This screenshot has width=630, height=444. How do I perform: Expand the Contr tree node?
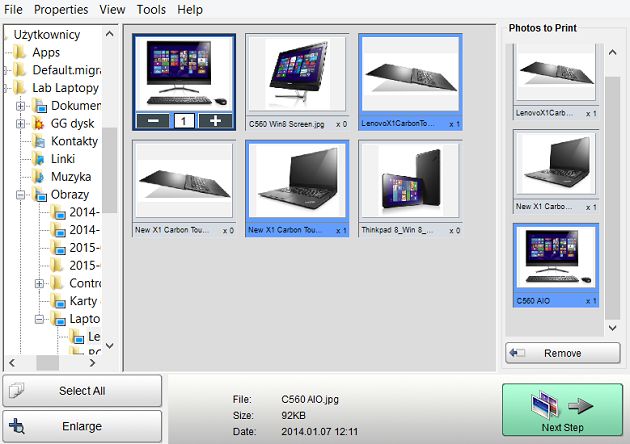tap(39, 284)
